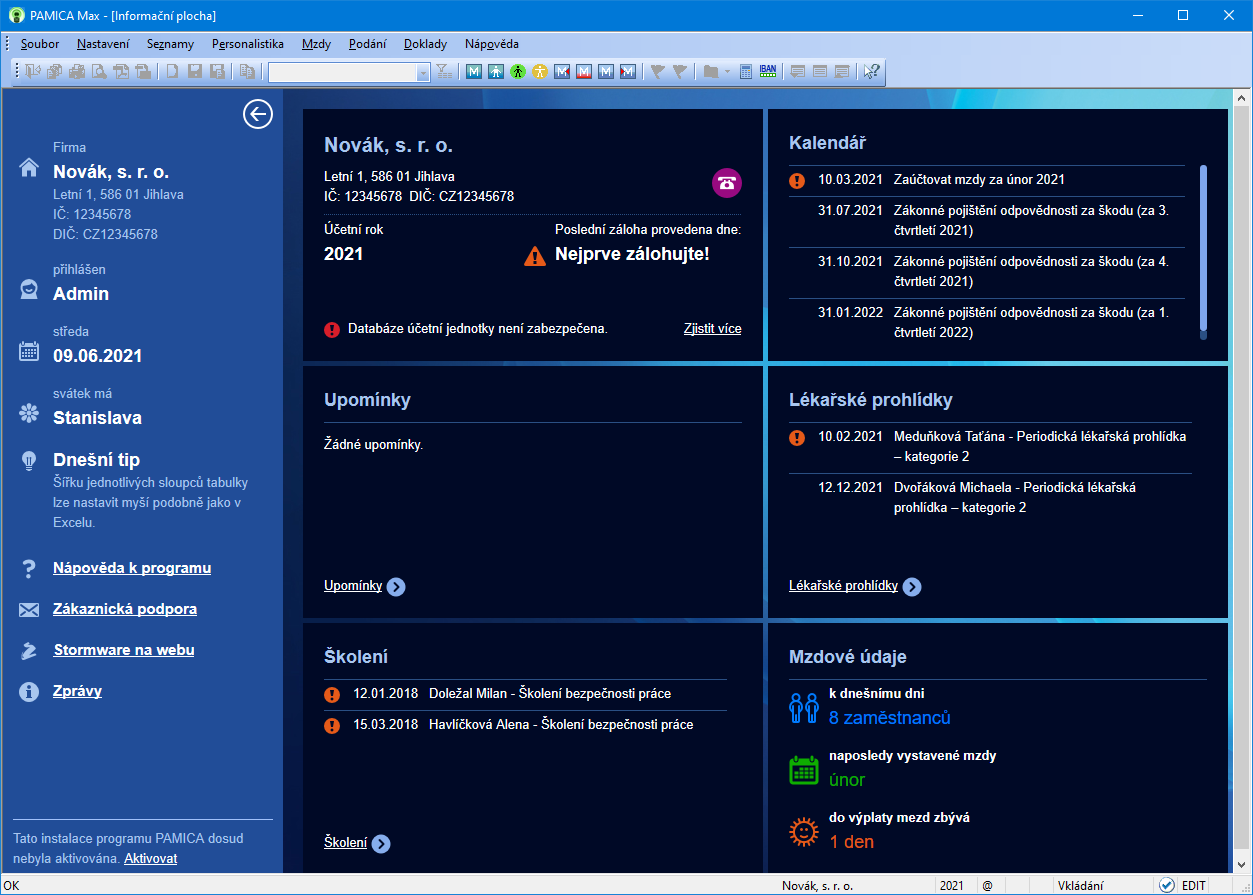
Task: Click the collapse sidebar back-arrow icon
Action: 258,115
